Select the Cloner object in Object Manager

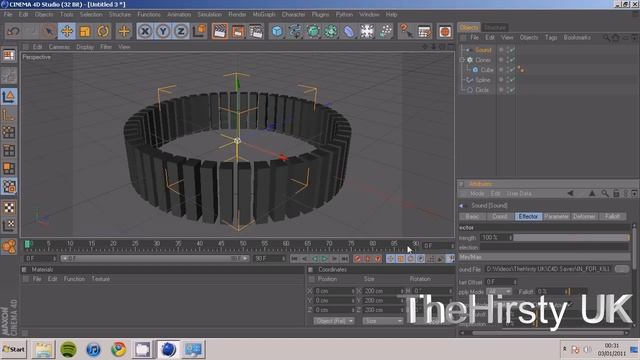coord(483,60)
